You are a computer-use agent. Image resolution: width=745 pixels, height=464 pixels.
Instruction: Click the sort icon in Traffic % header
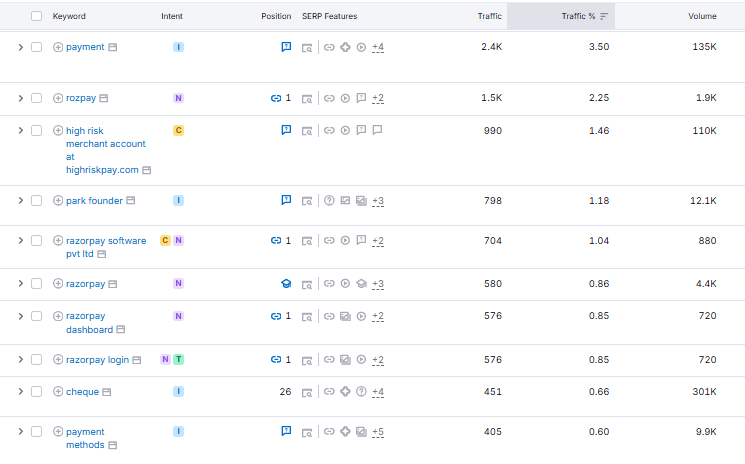[603, 16]
